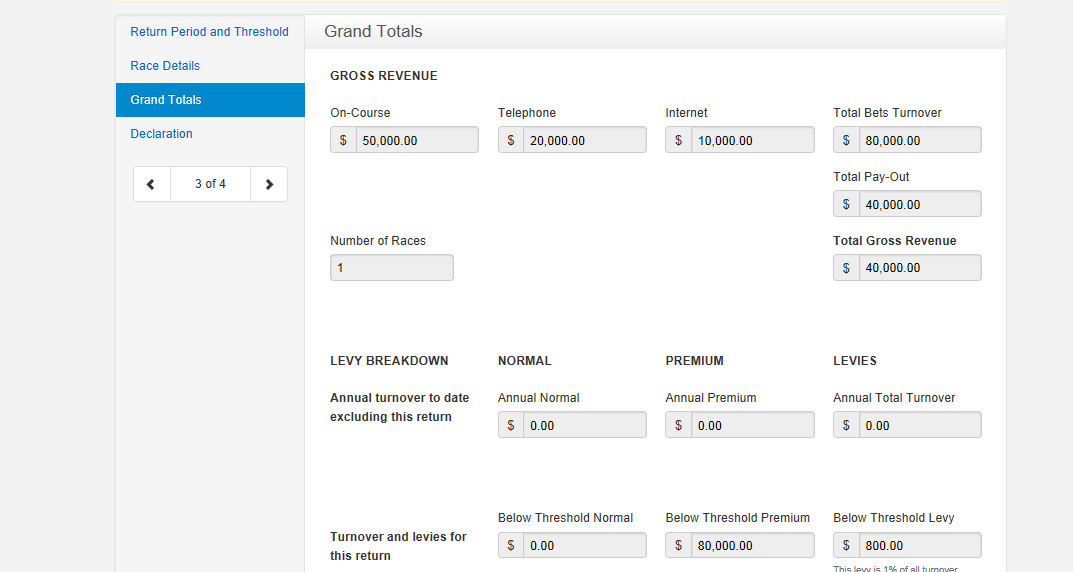Open Return Period and Threshold section
Screen dimensions: 1073x572
pos(209,31)
